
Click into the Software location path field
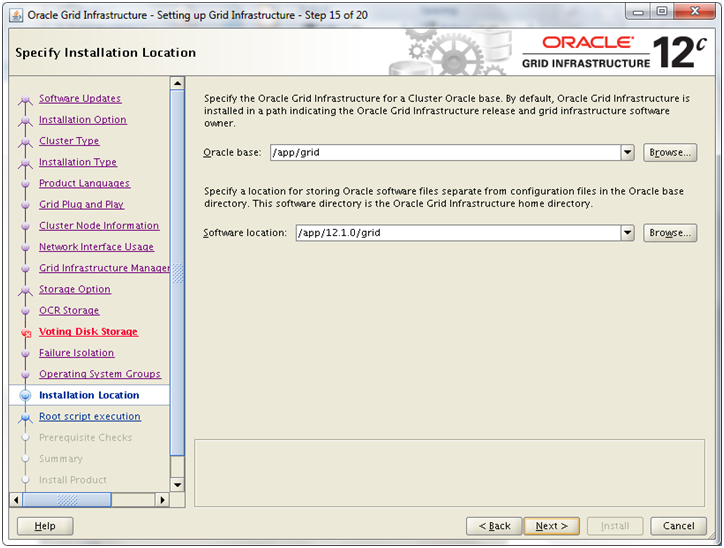459,233
